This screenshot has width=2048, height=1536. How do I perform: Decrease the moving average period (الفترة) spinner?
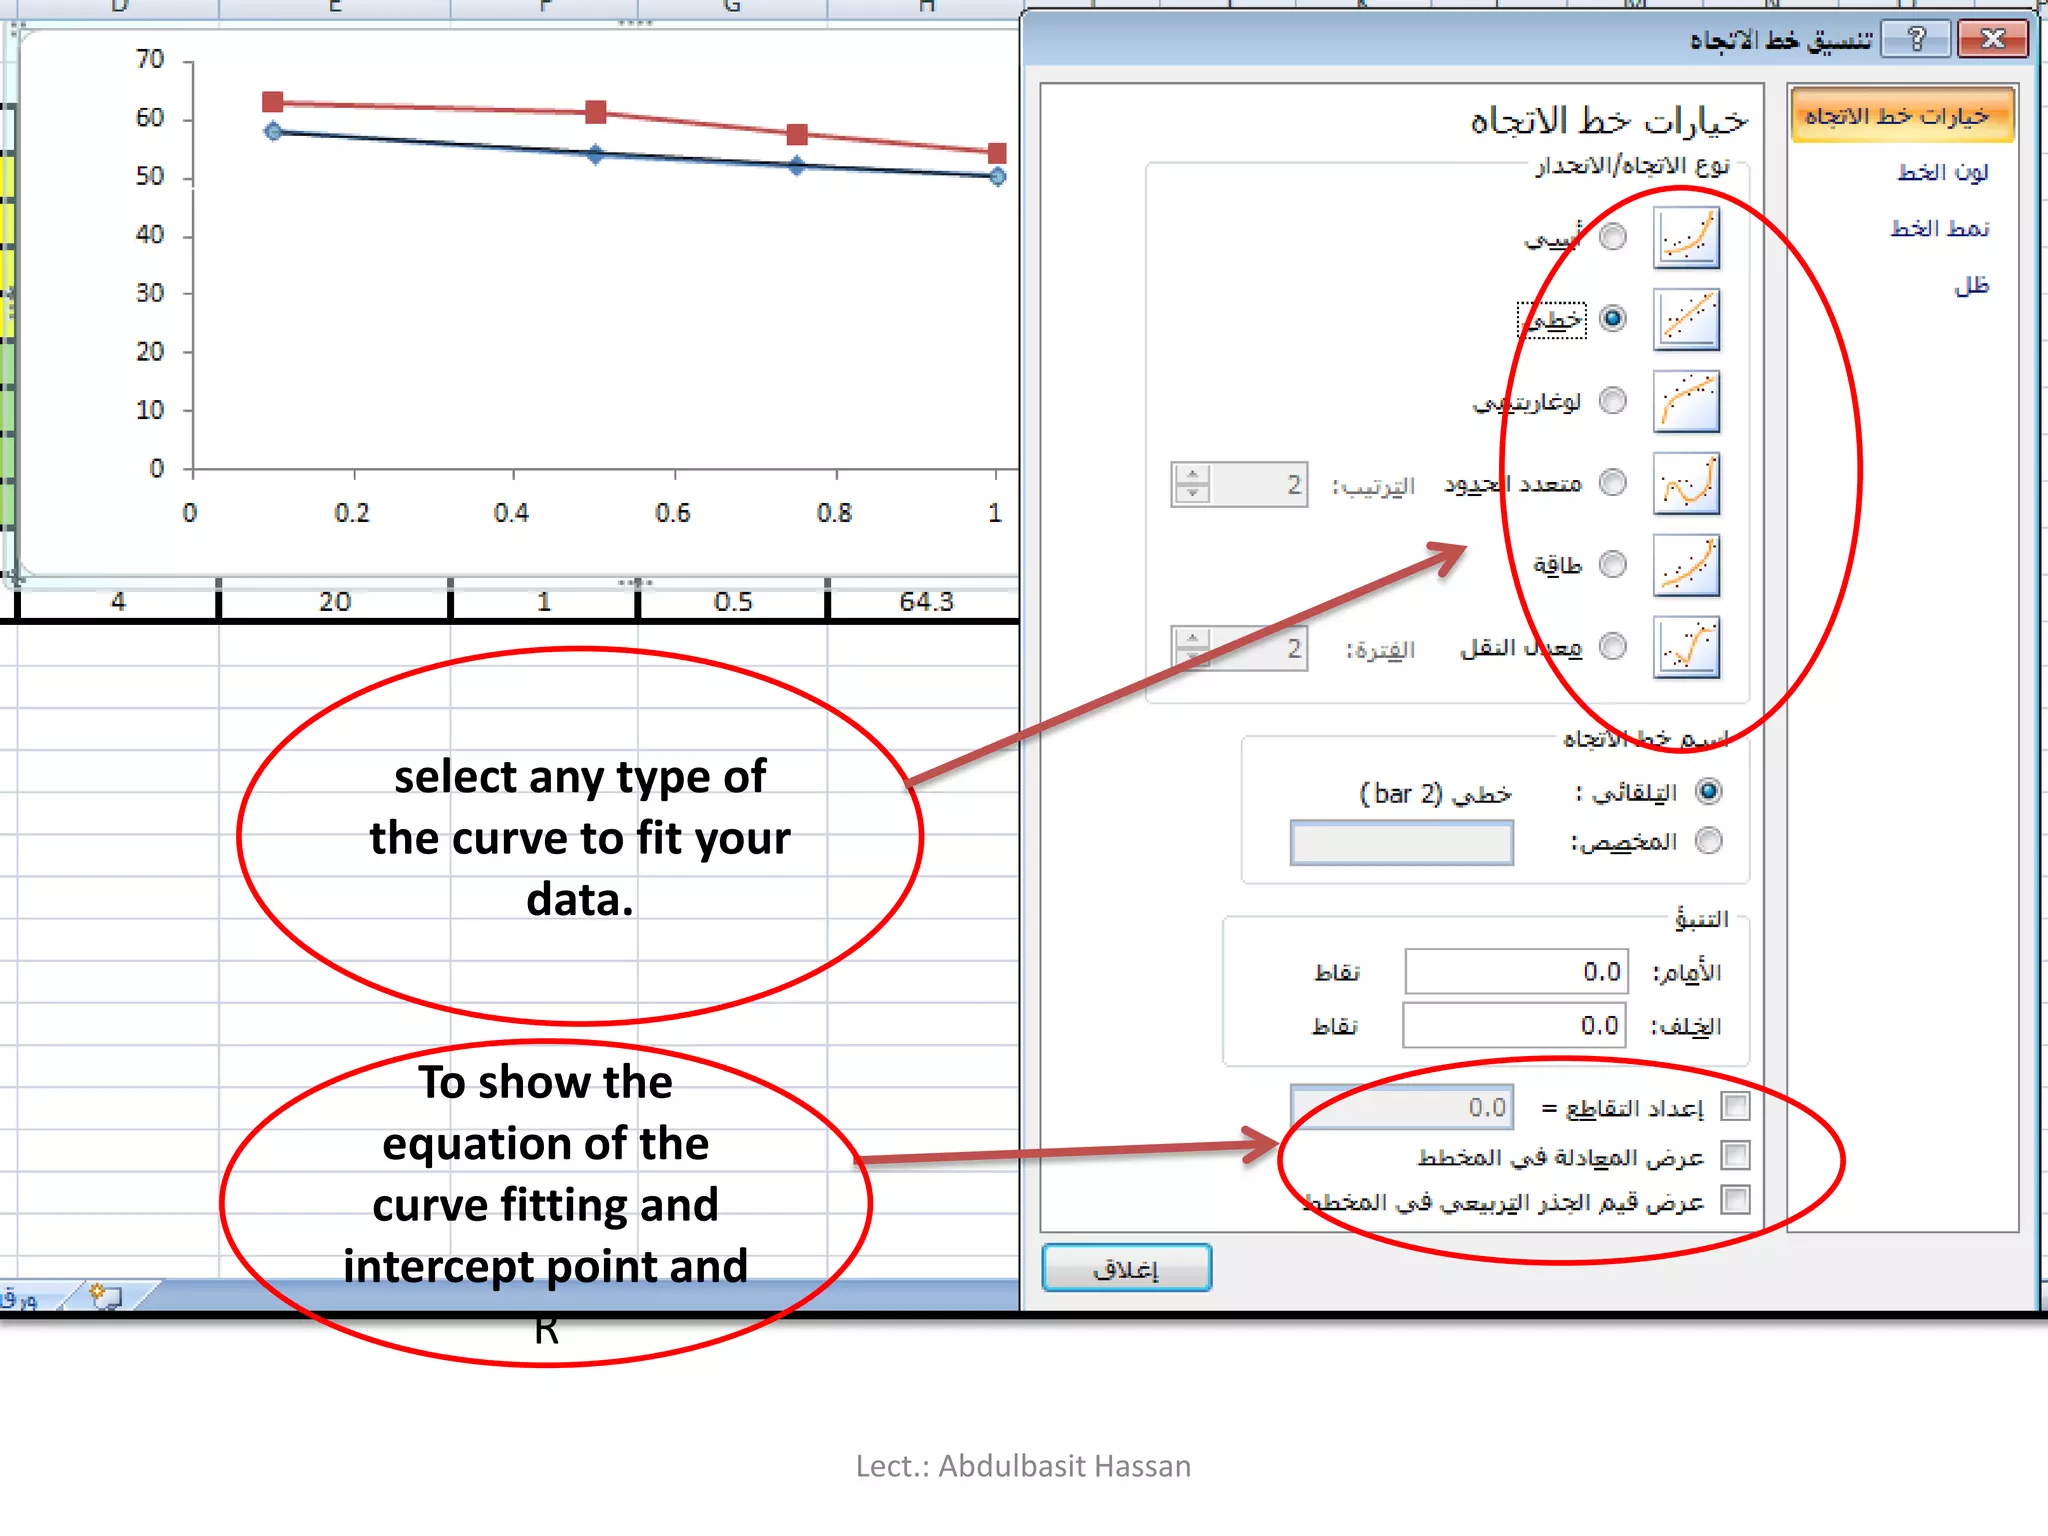click(1192, 657)
